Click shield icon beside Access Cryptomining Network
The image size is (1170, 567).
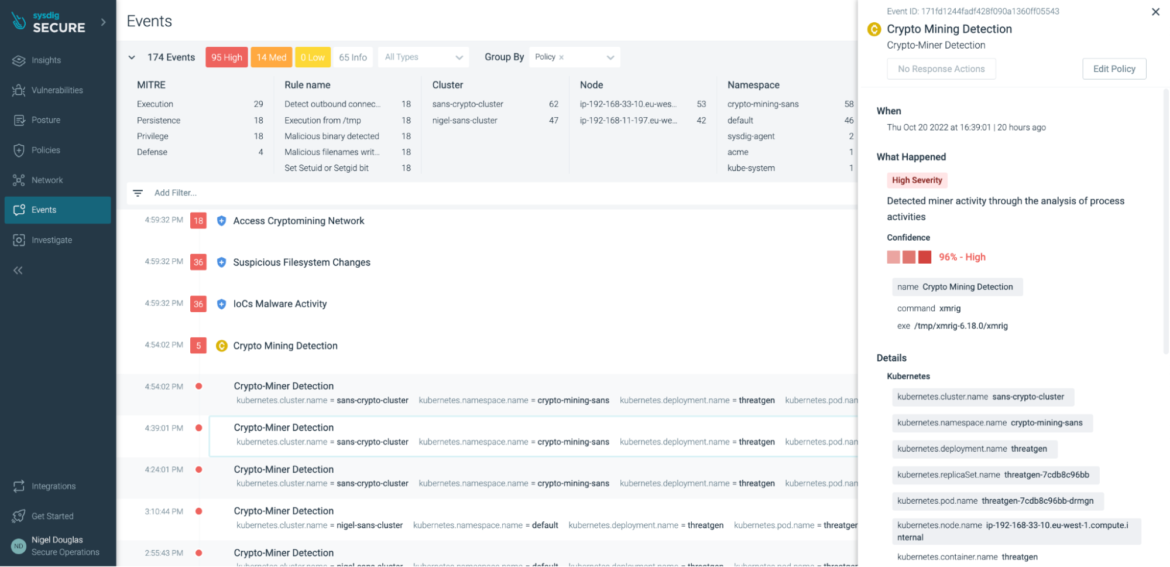click(x=221, y=222)
